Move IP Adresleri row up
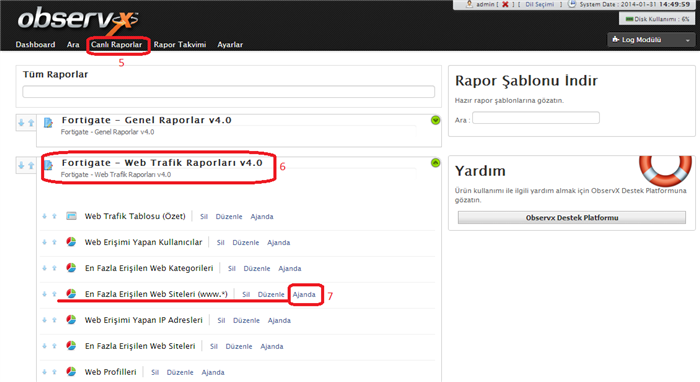The image size is (700, 382). tap(54, 320)
